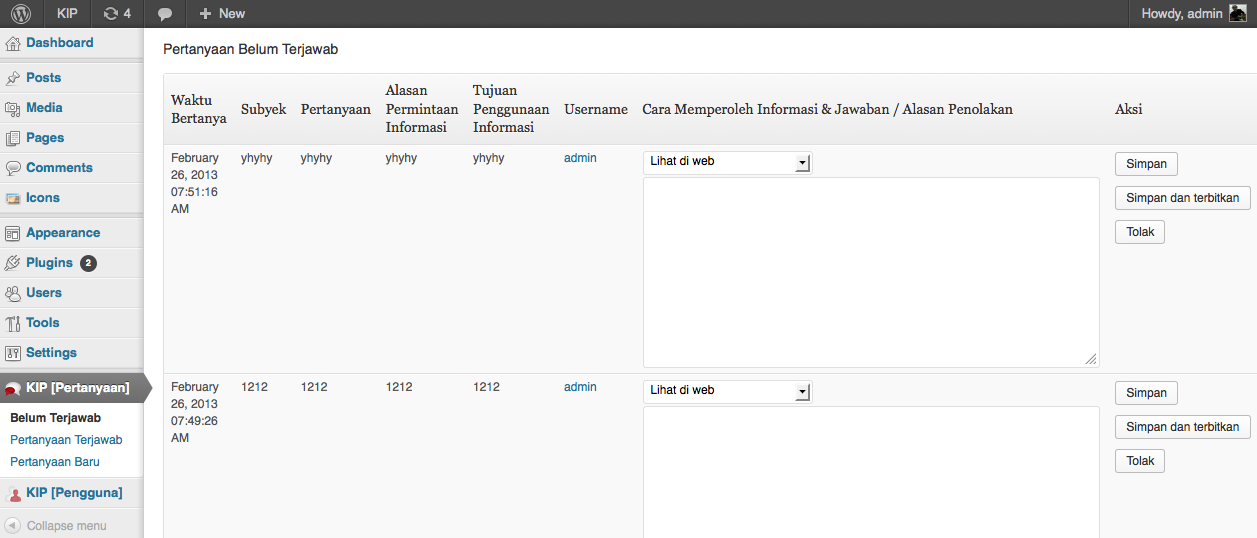Click the Posts pushpin icon

(13, 78)
